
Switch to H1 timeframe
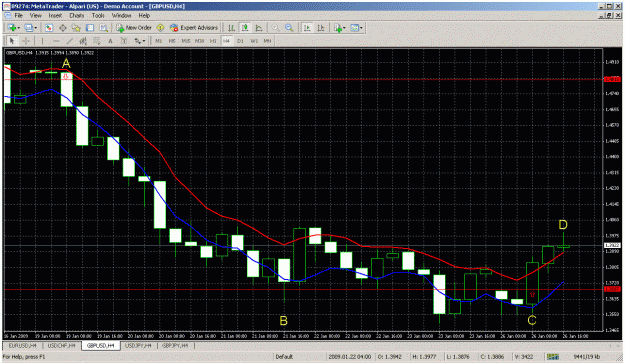coord(213,41)
